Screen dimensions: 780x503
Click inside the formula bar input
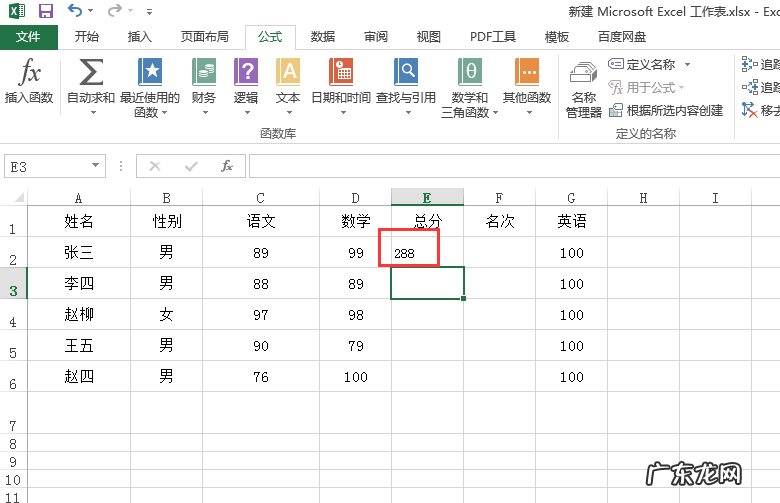tap(514, 166)
